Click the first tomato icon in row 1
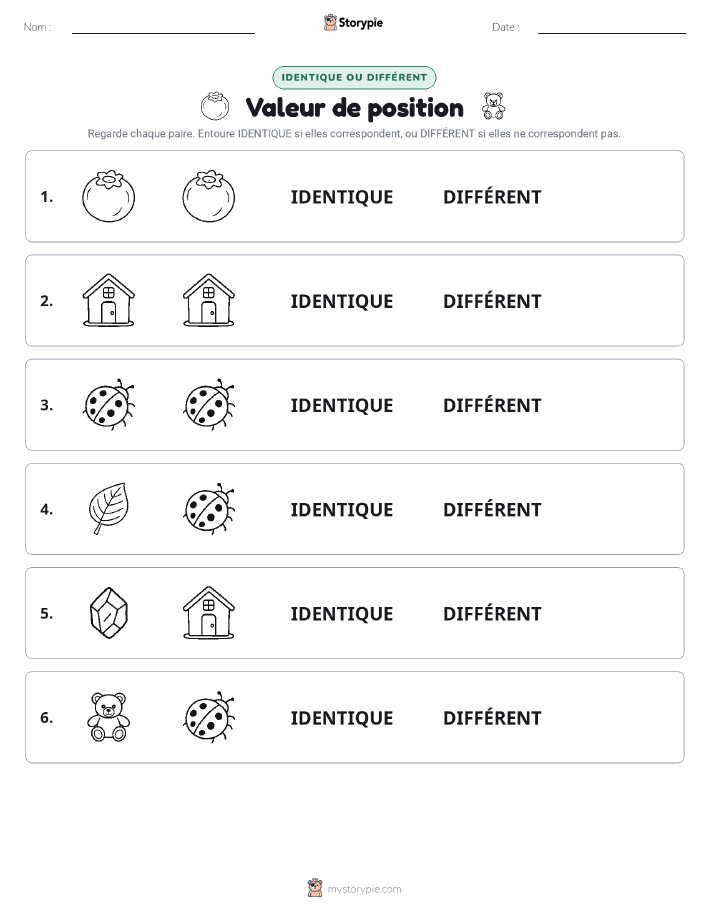 109,196
